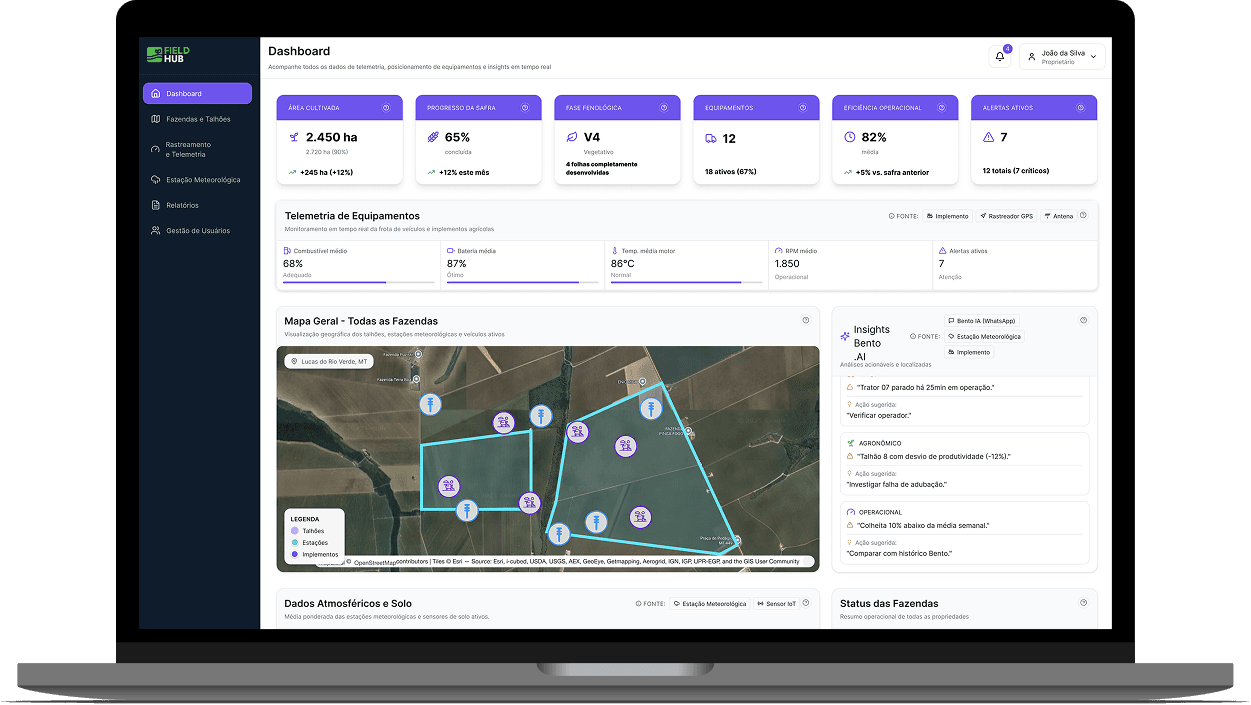Enable the Antena source filter chip
The image size is (1251, 705).
(x=1059, y=215)
